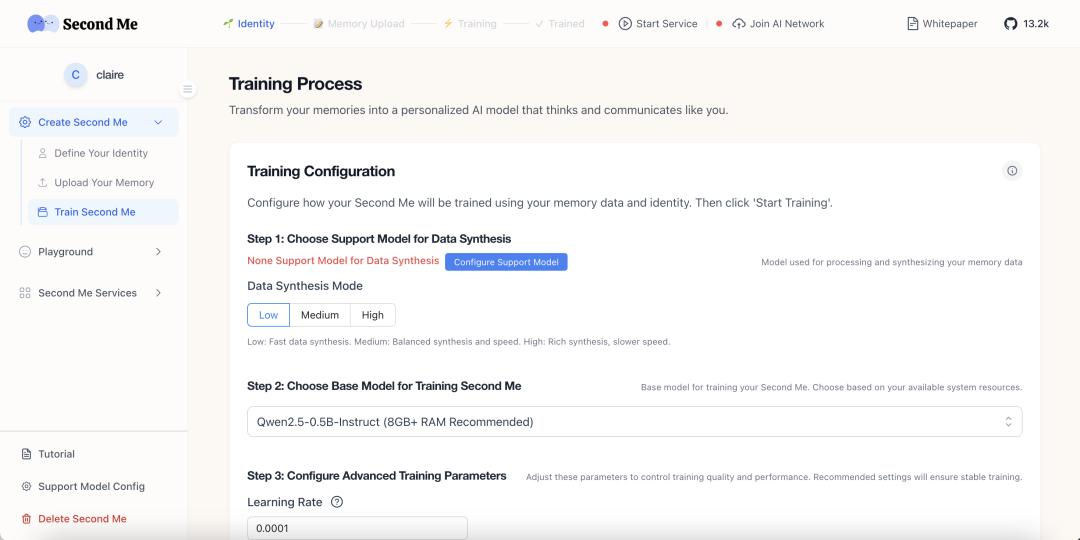This screenshot has width=1080, height=540.
Task: Expand the Playground menu
Action: click(158, 252)
